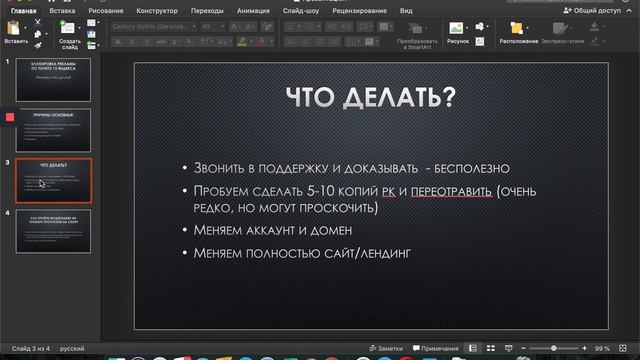
Task: Click the zoom slider handle
Action: click(553, 349)
